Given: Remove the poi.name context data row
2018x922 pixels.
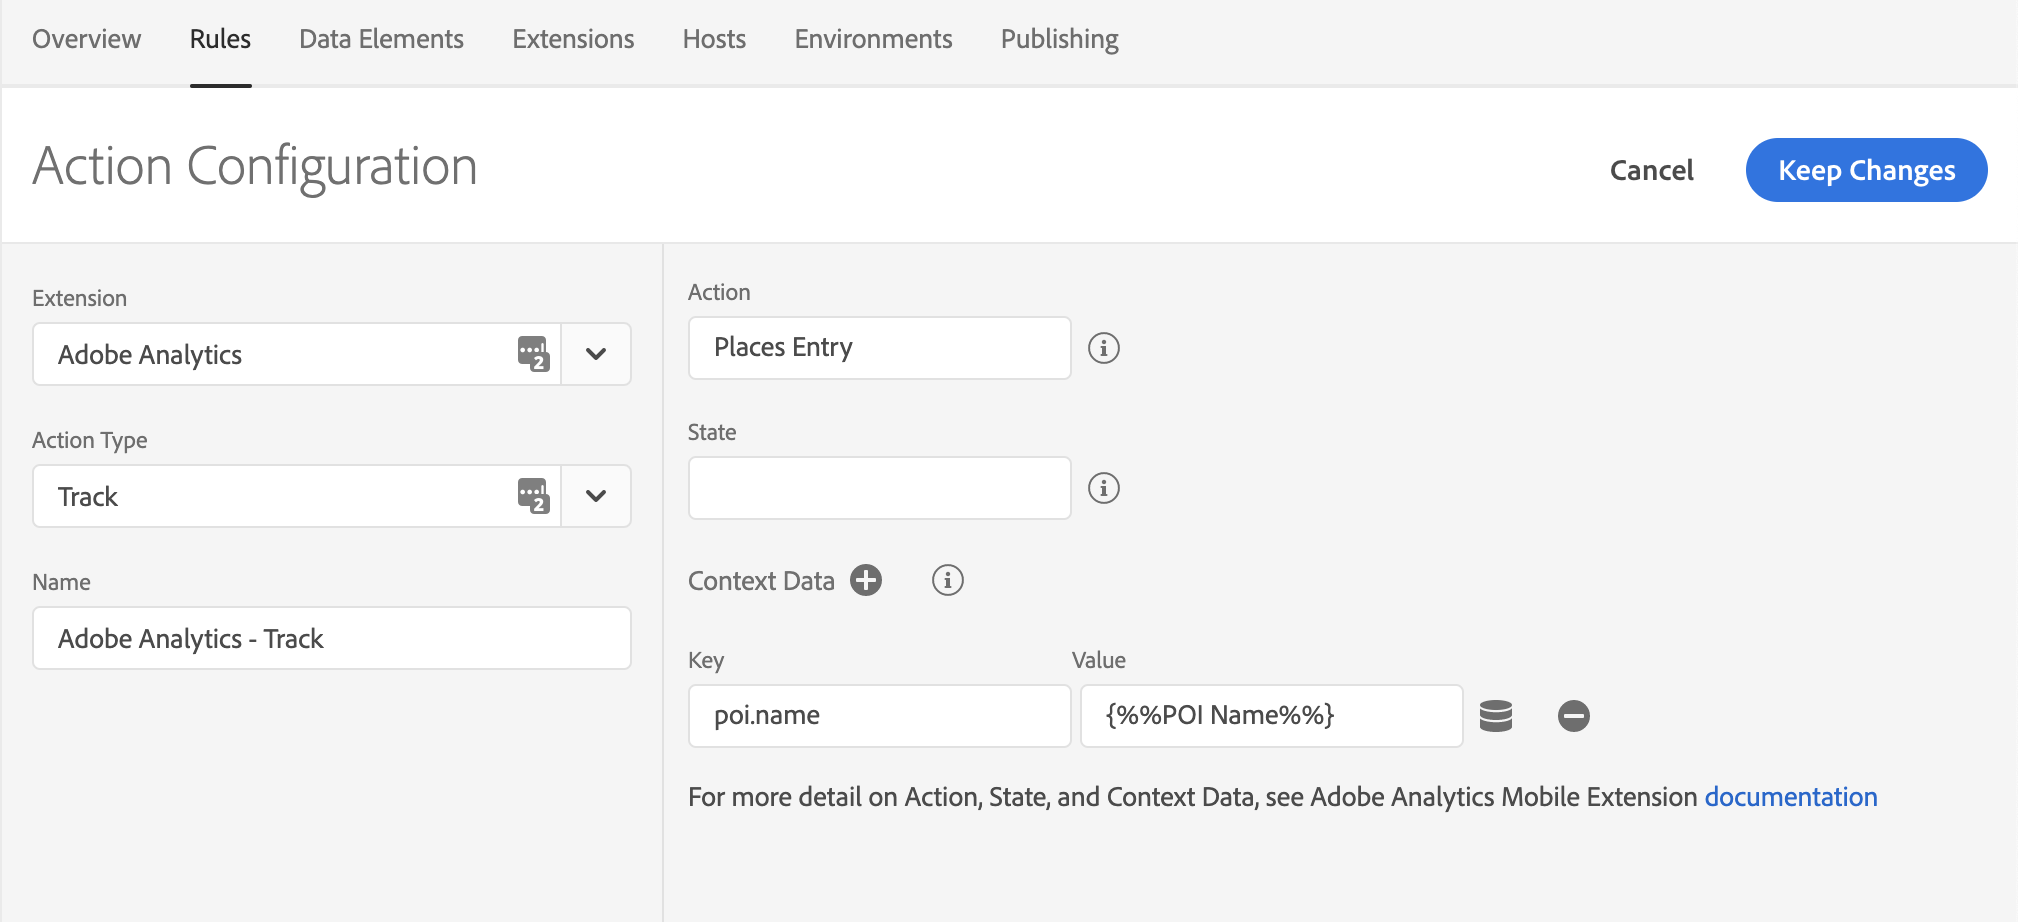Looking at the screenshot, I should [1573, 716].
